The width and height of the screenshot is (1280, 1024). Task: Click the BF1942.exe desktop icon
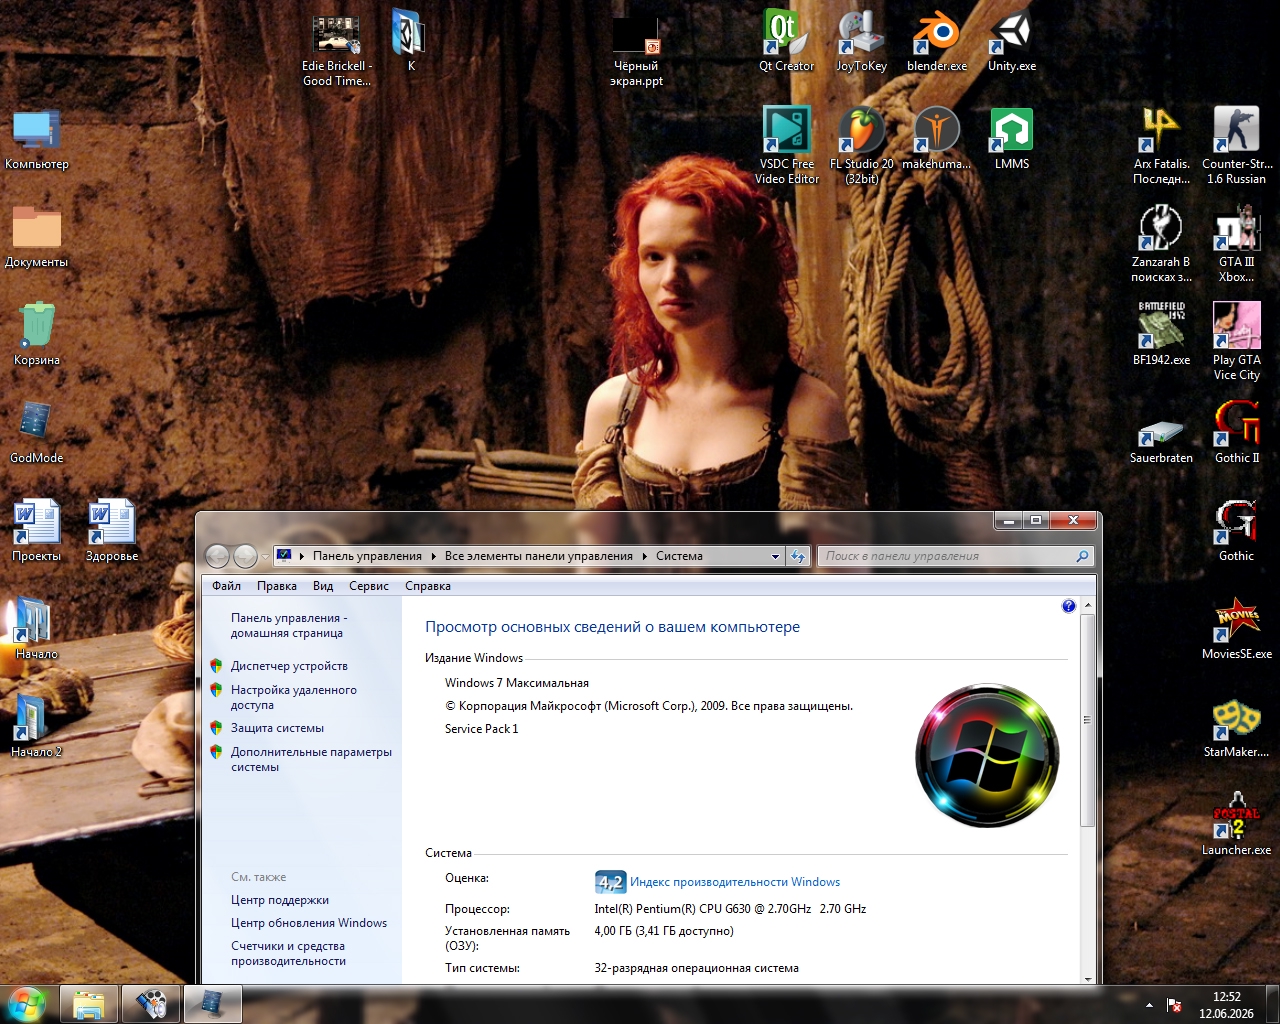pyautogui.click(x=1161, y=334)
